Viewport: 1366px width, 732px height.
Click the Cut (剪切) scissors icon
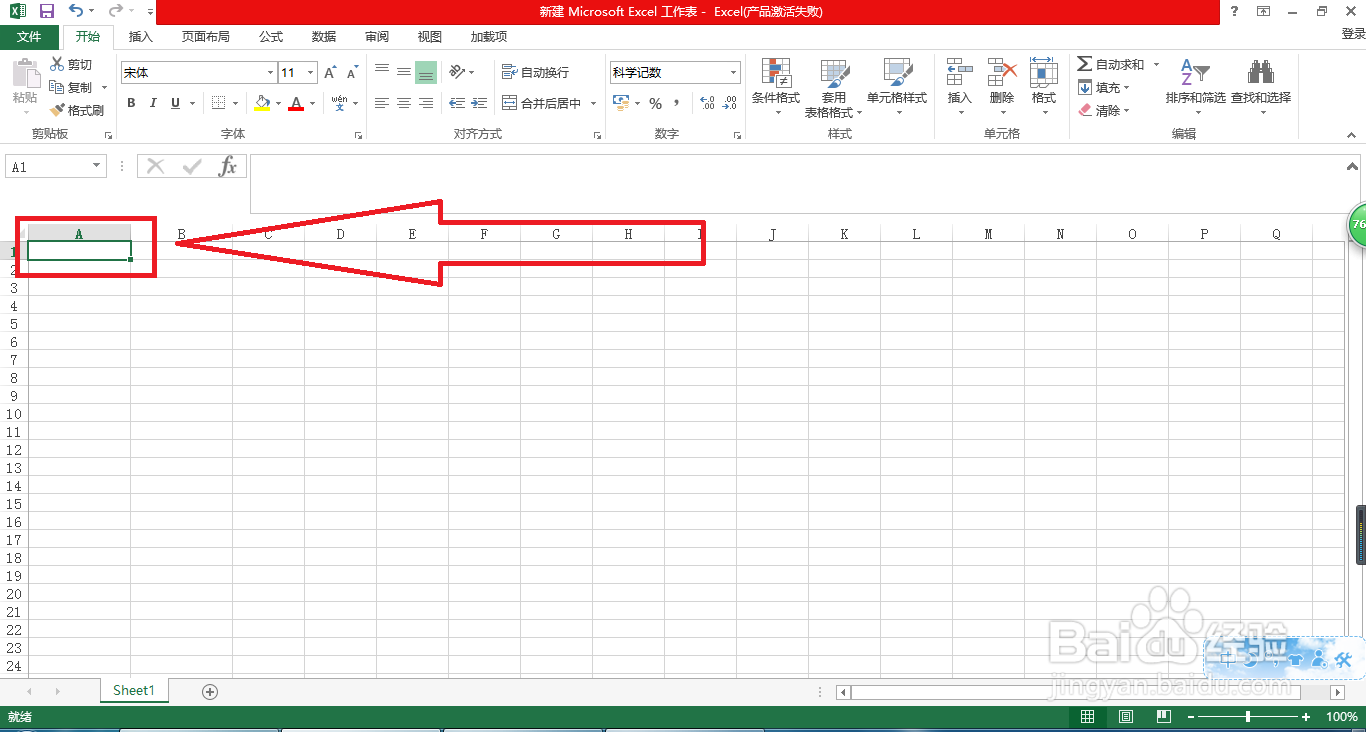coord(57,64)
